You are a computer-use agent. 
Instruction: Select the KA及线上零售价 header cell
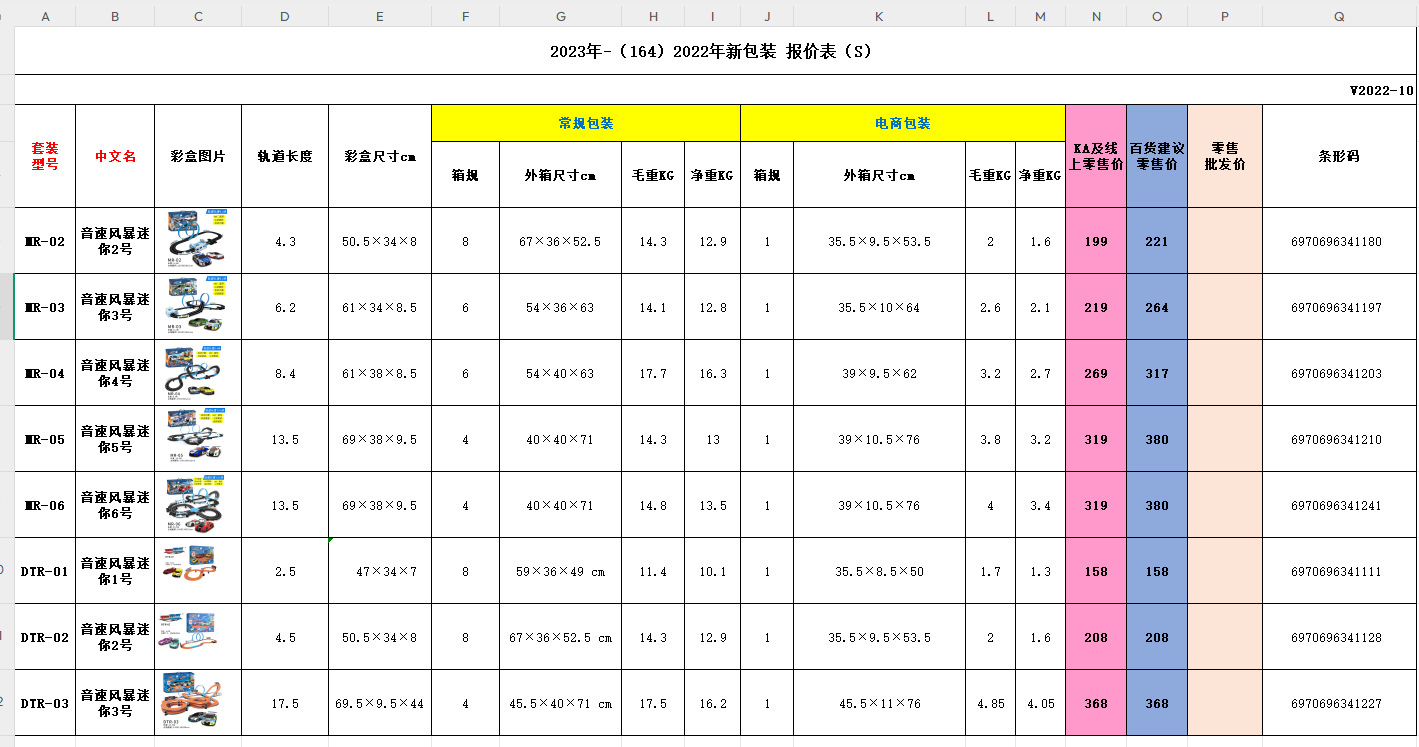[x=1095, y=155]
